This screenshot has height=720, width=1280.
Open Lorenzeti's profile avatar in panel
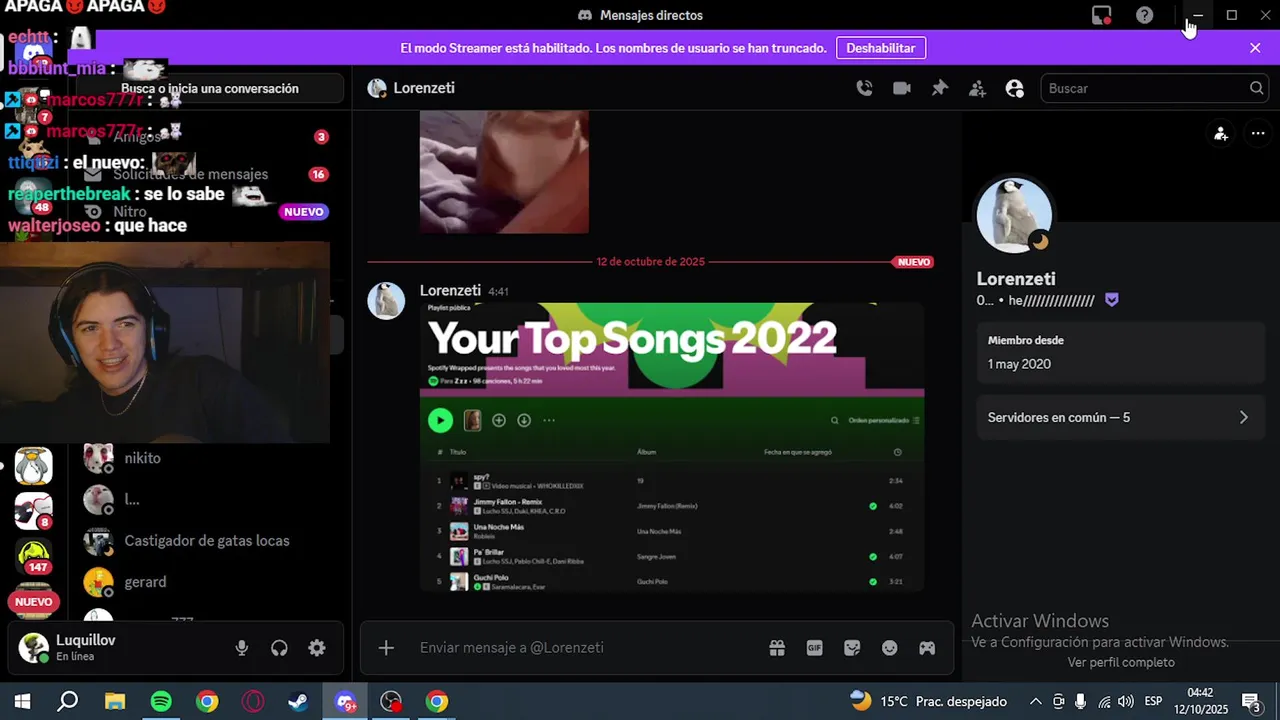[1014, 215]
